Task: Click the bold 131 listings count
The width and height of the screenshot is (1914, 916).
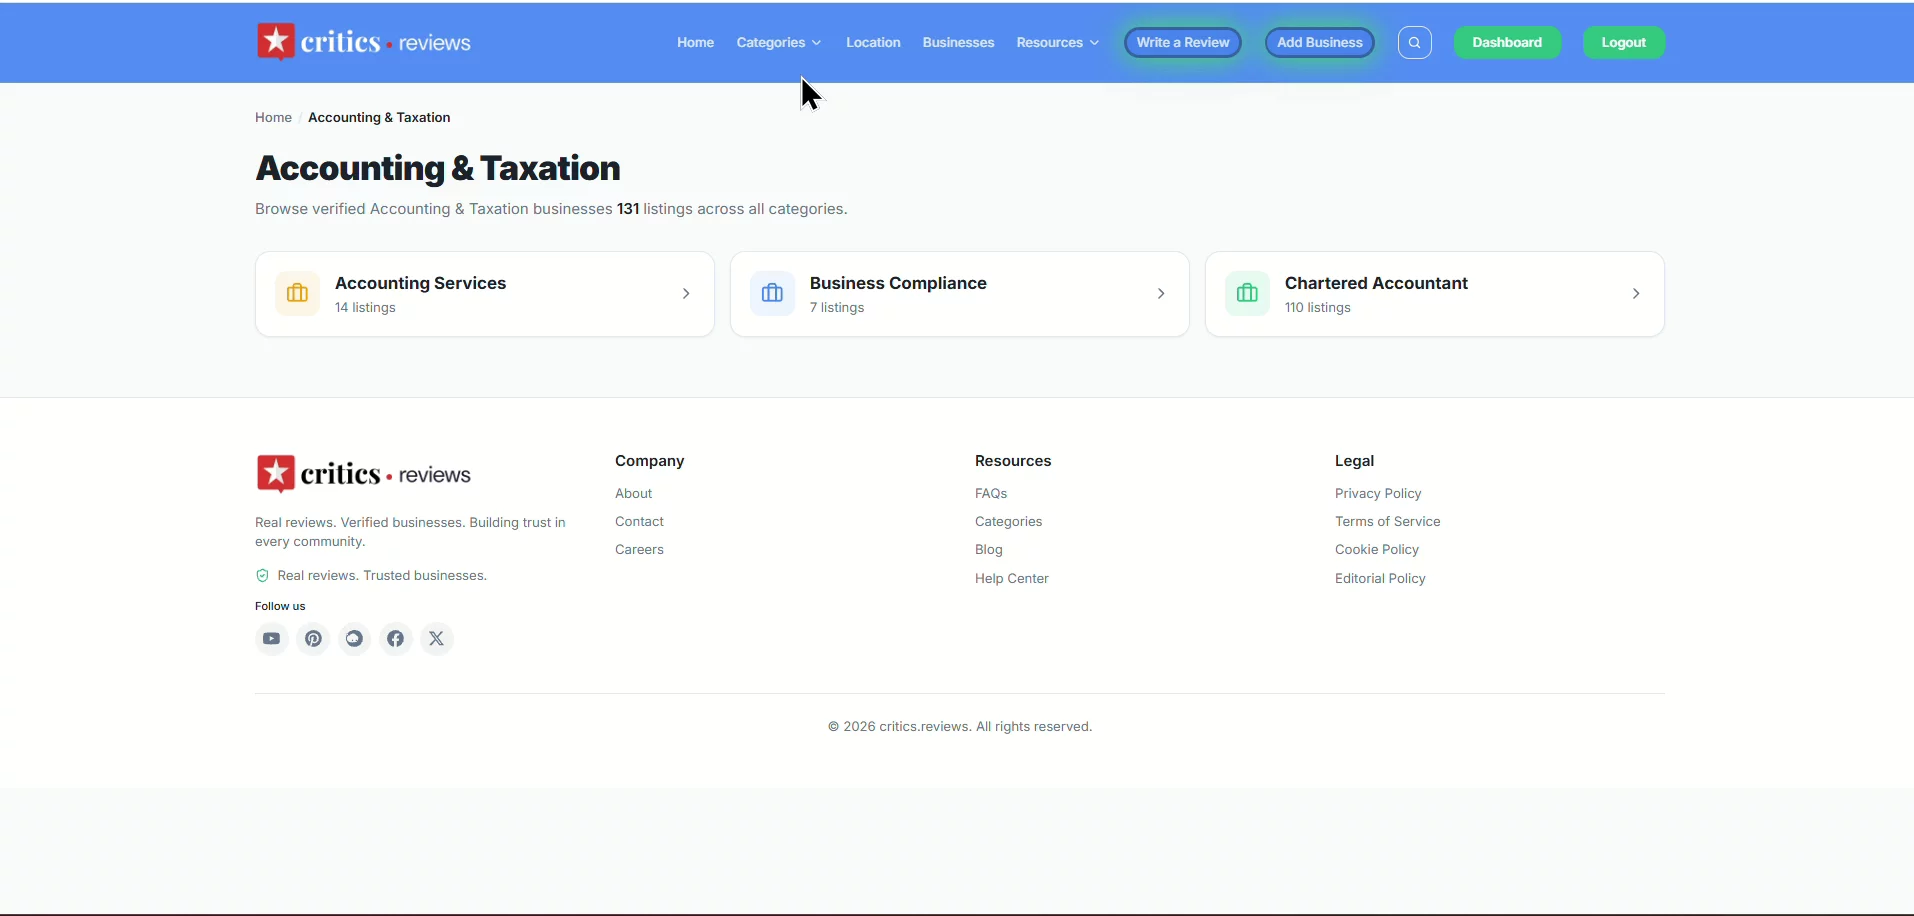Action: tap(628, 209)
